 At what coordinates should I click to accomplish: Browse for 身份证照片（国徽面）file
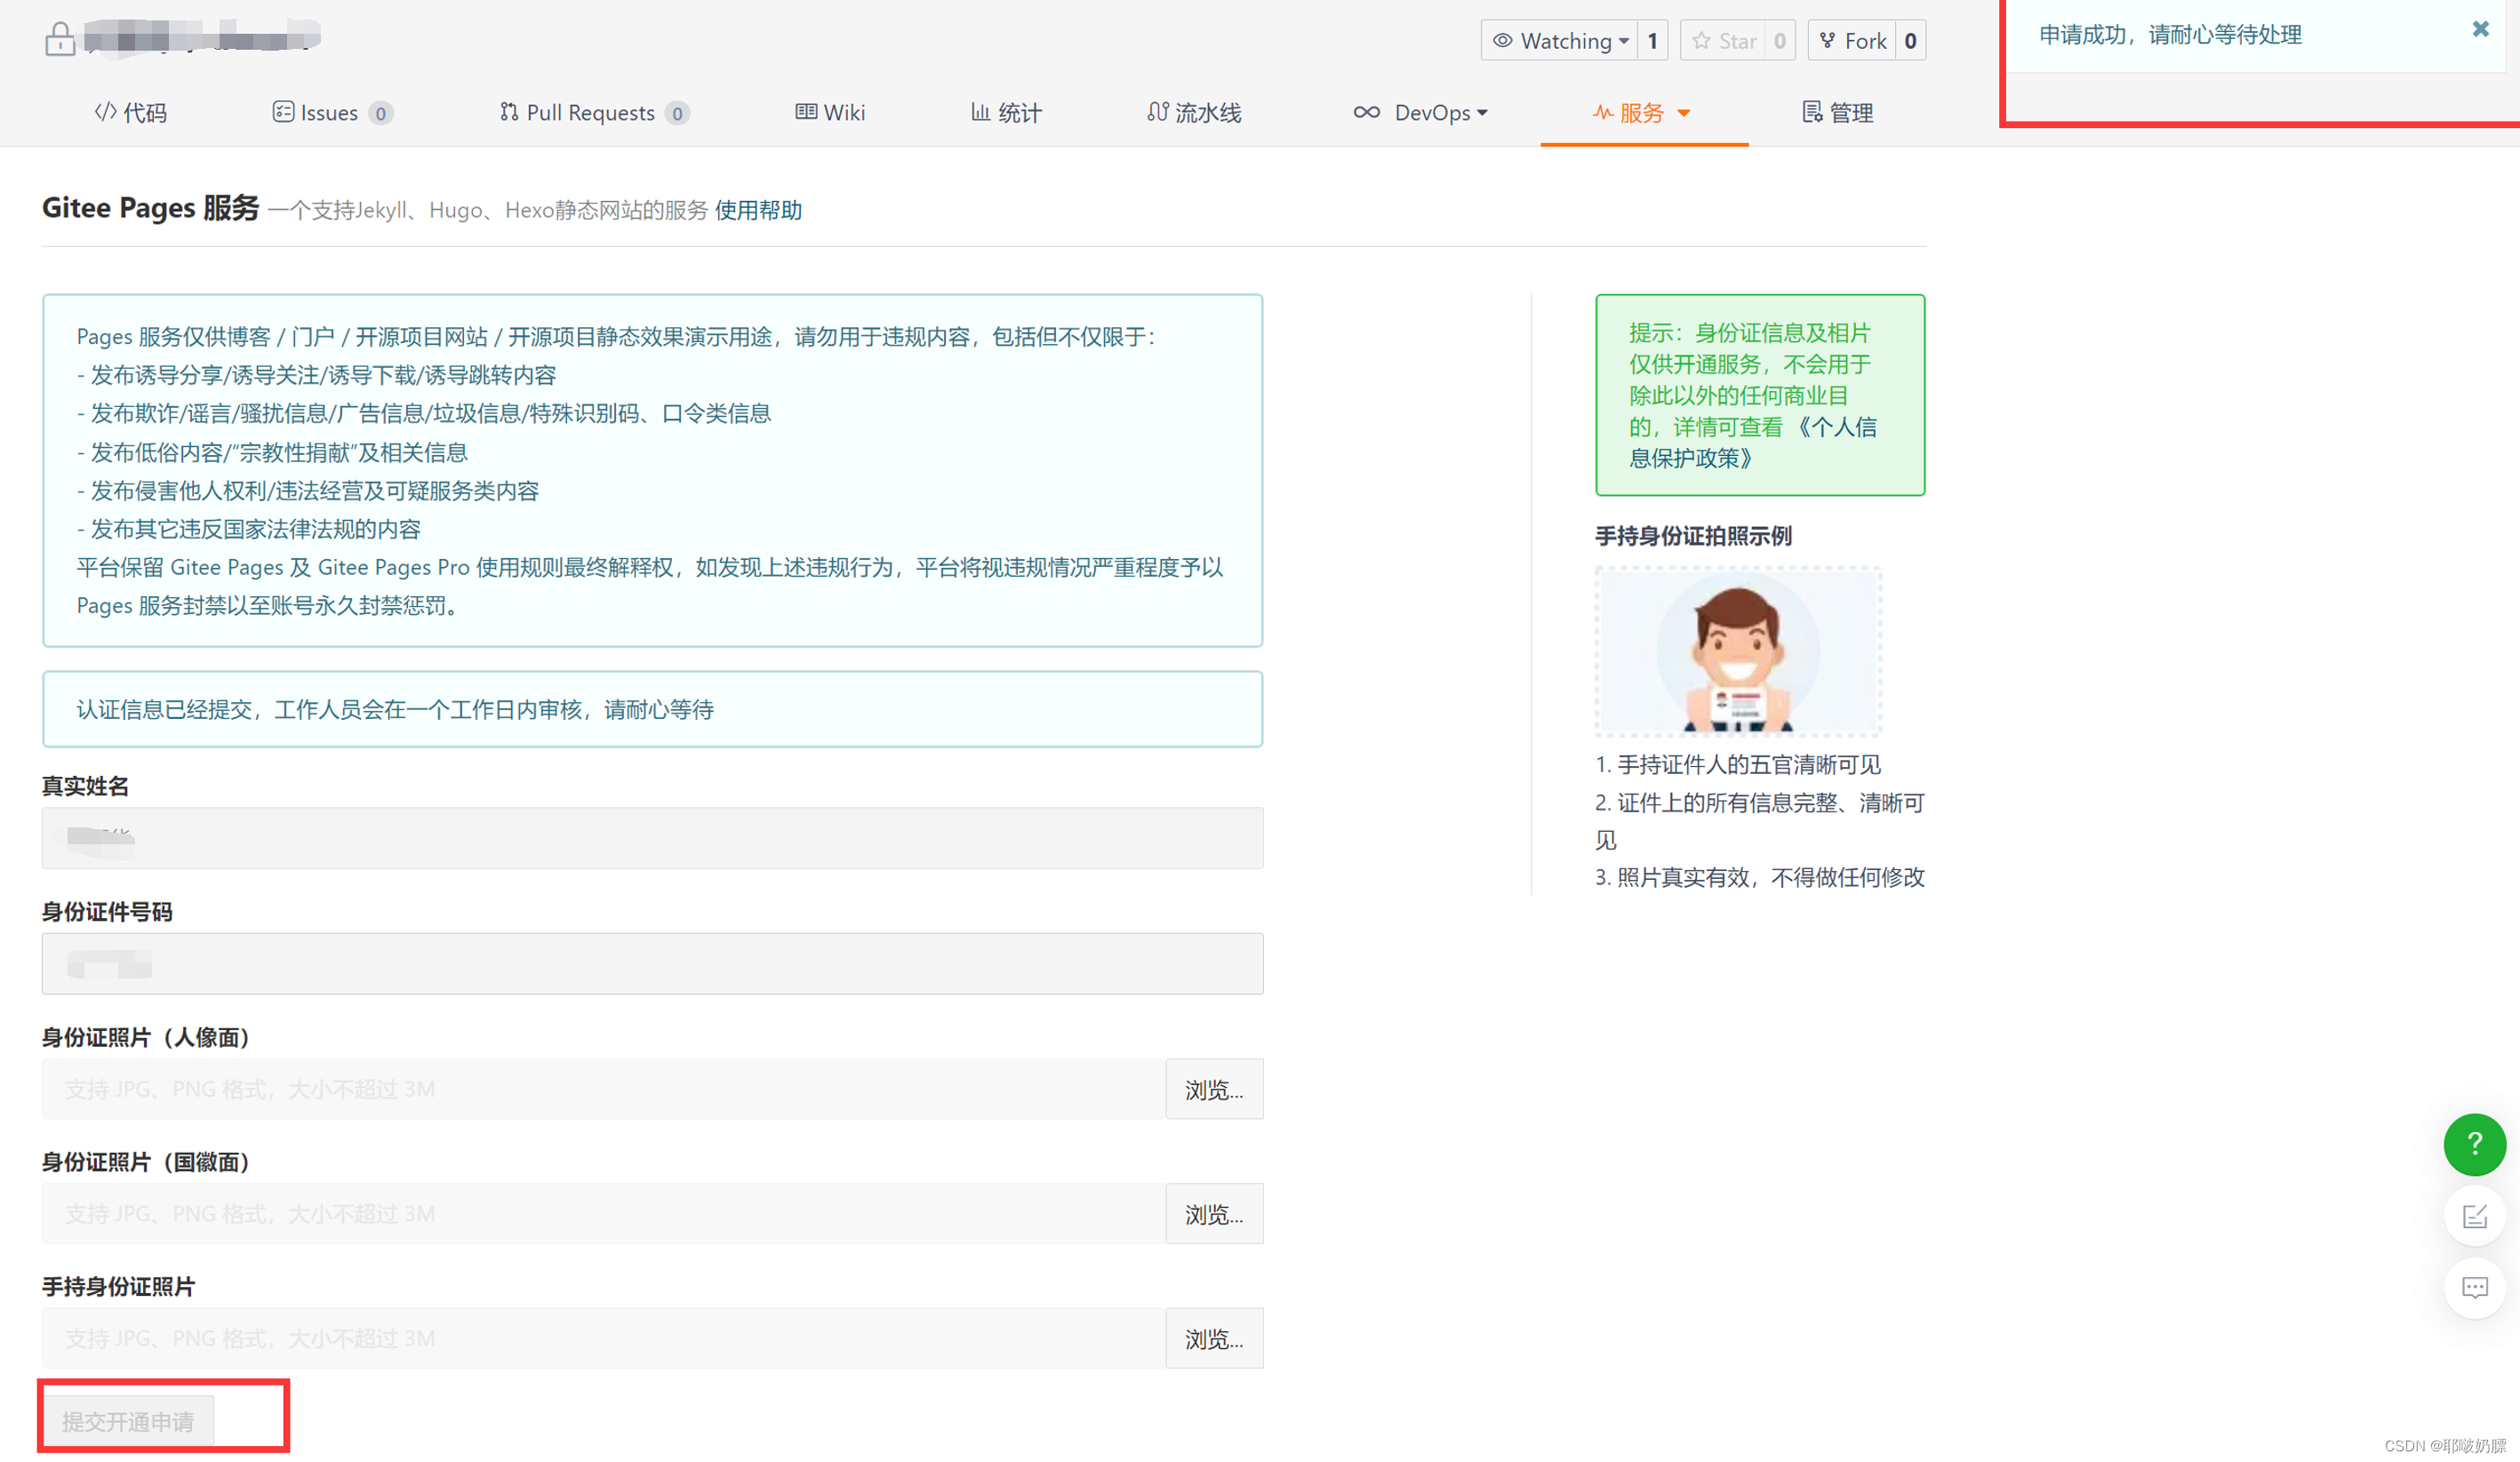click(1214, 1214)
